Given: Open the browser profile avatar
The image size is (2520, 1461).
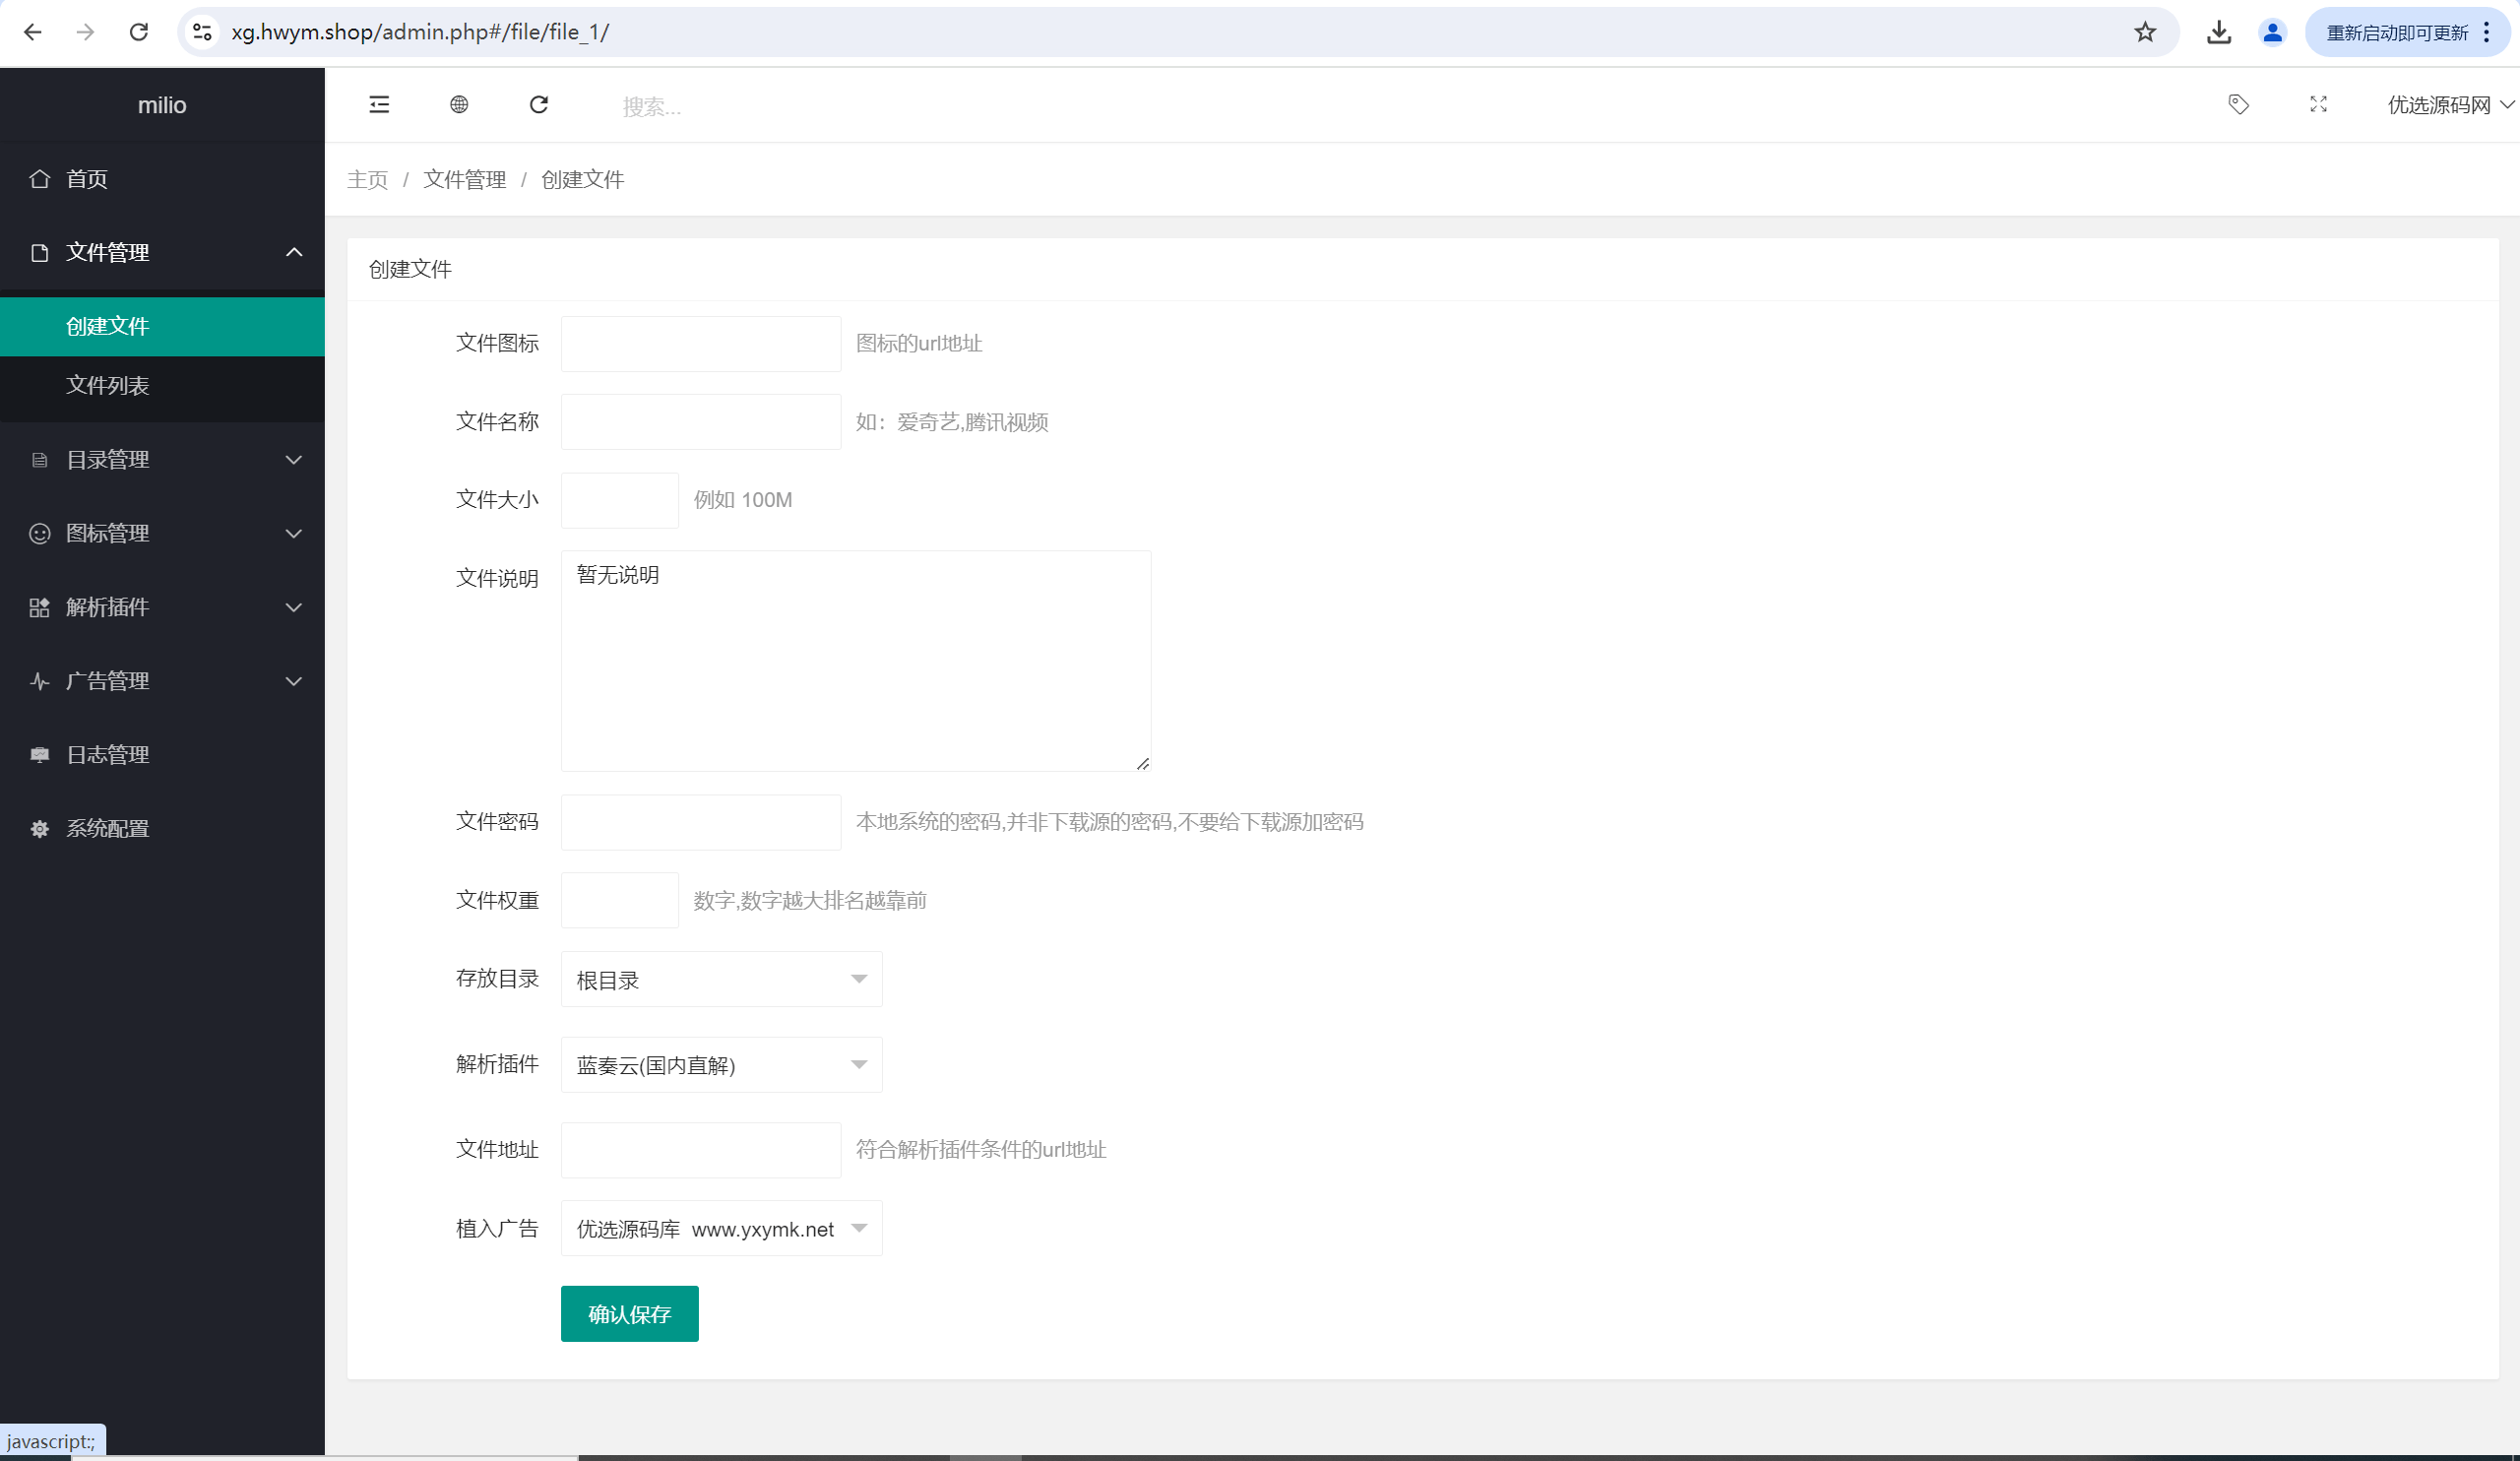Looking at the screenshot, I should tap(2273, 32).
